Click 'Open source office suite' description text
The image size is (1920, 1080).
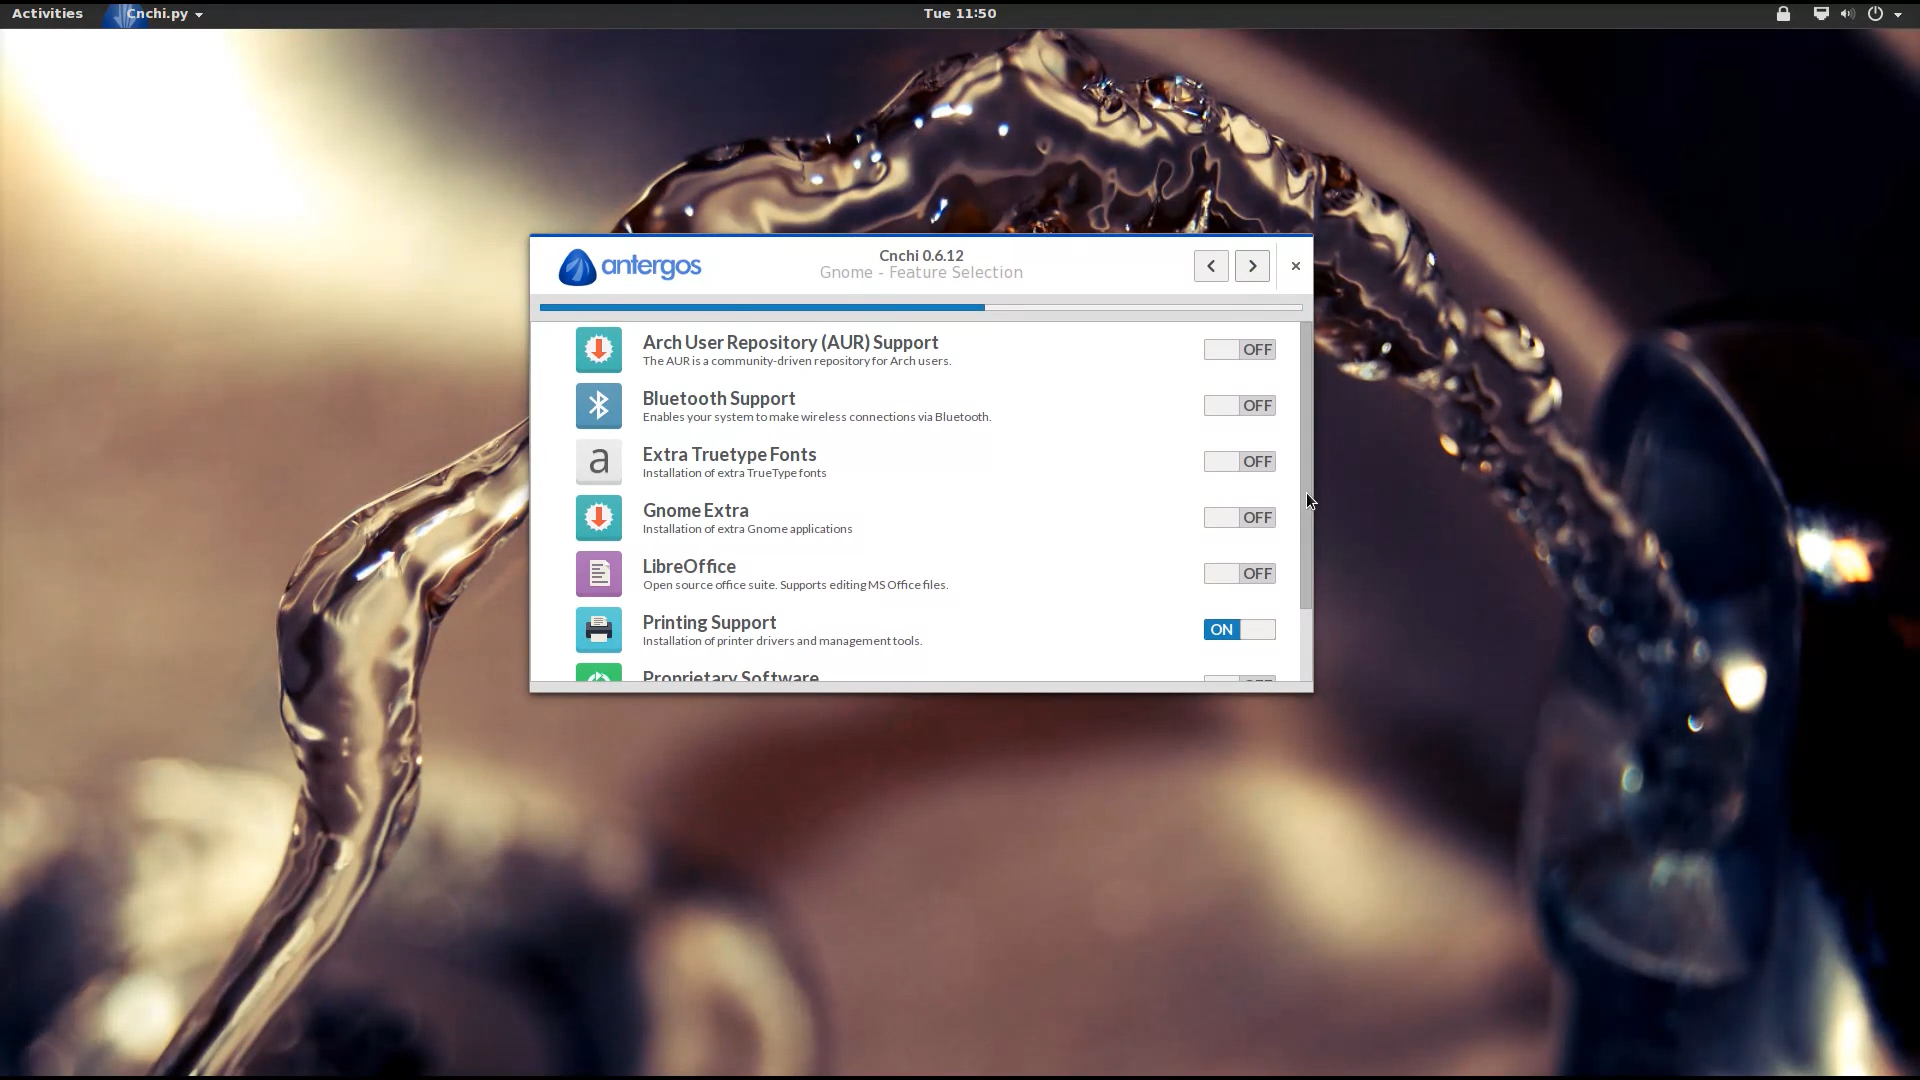click(x=795, y=585)
